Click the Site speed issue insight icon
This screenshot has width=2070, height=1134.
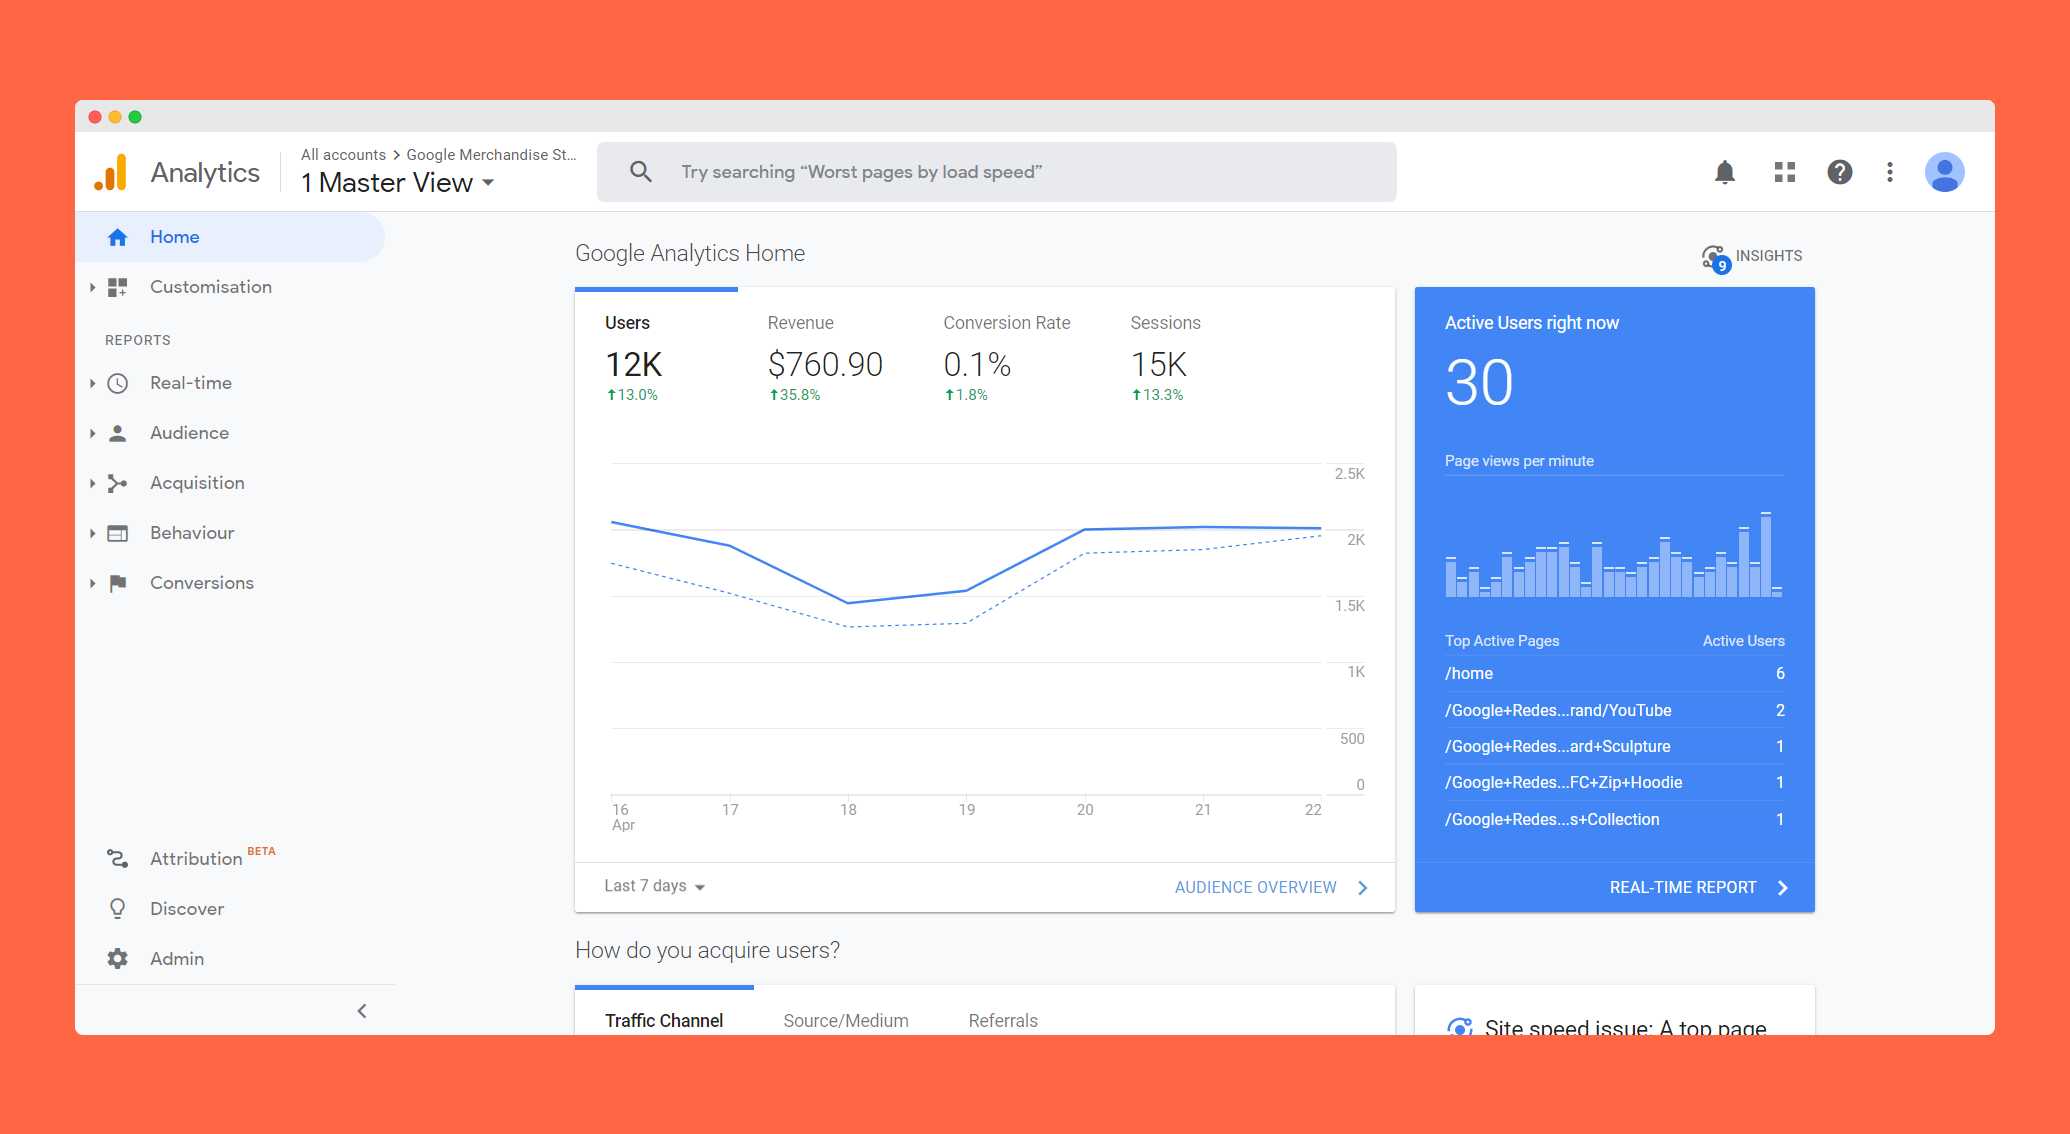pyautogui.click(x=1459, y=1027)
